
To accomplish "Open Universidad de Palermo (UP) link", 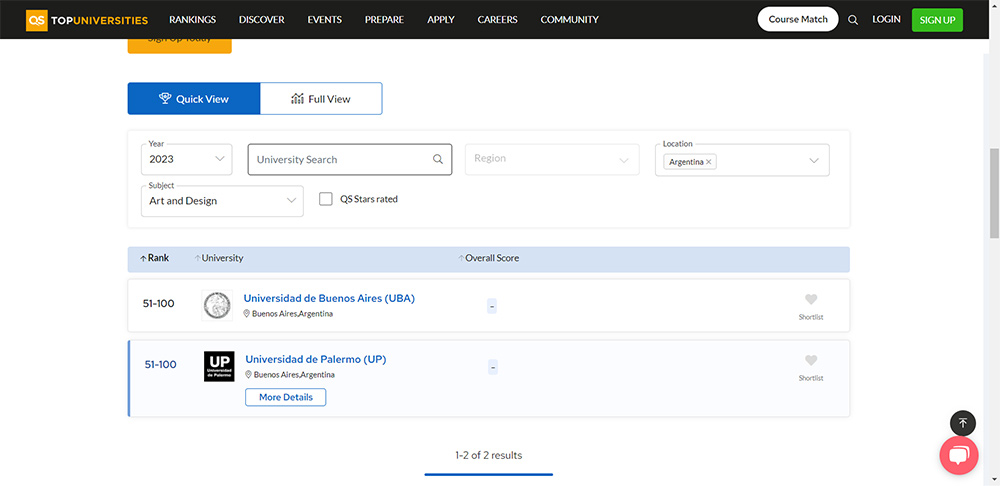I will point(316,359).
